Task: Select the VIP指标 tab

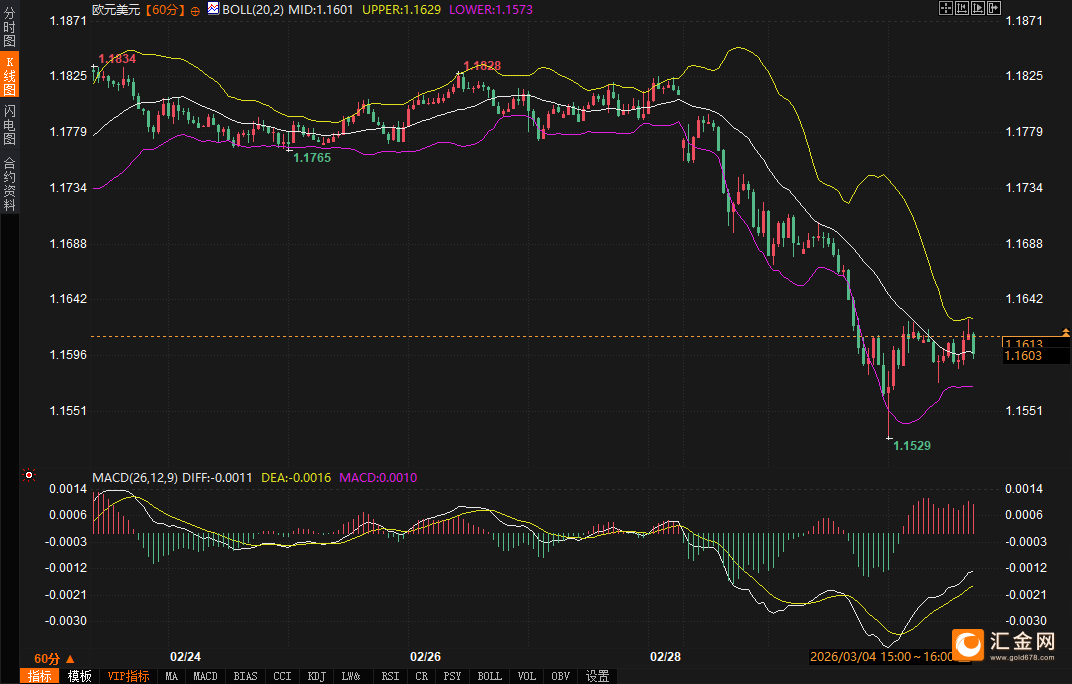Action: tap(128, 676)
